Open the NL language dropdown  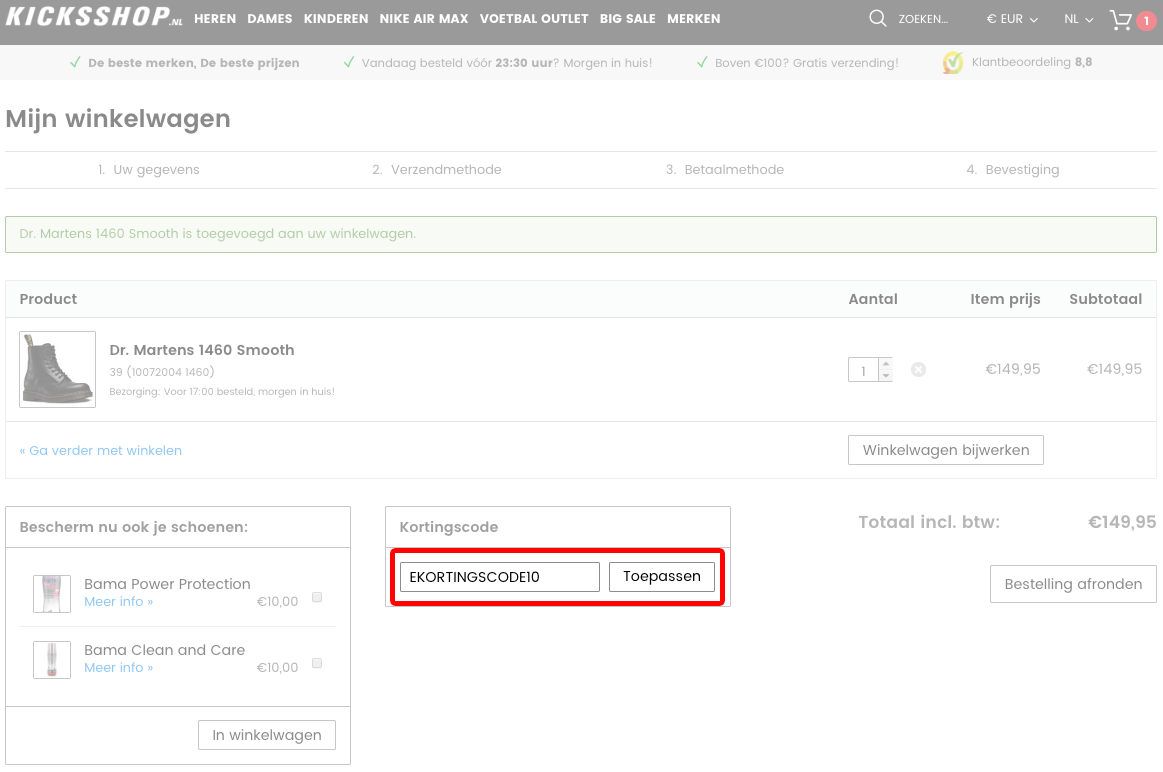[1078, 19]
